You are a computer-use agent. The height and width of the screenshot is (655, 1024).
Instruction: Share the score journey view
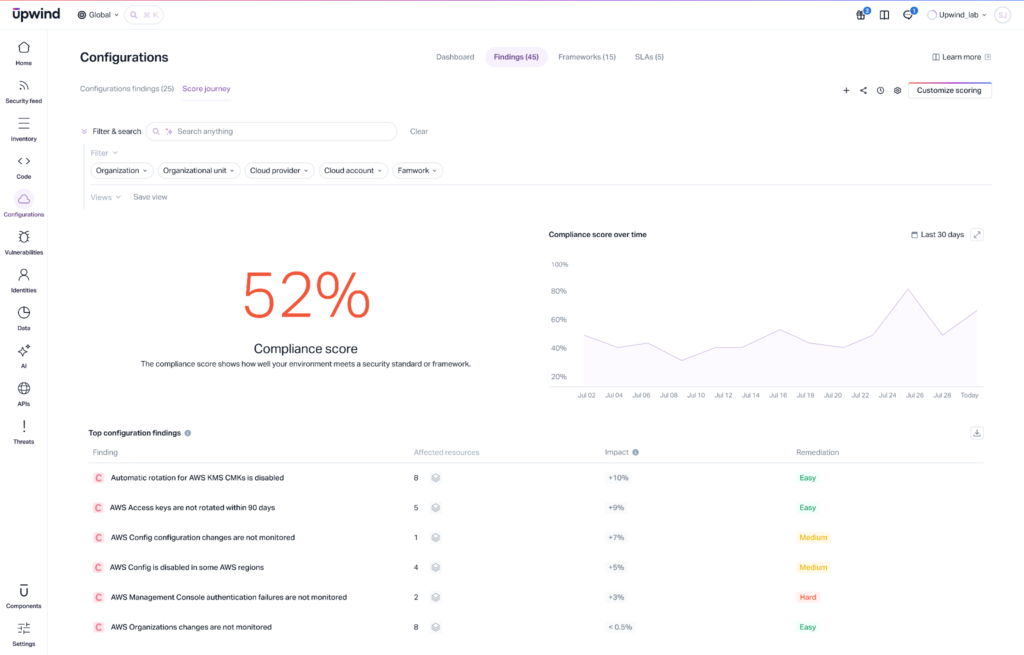point(863,90)
